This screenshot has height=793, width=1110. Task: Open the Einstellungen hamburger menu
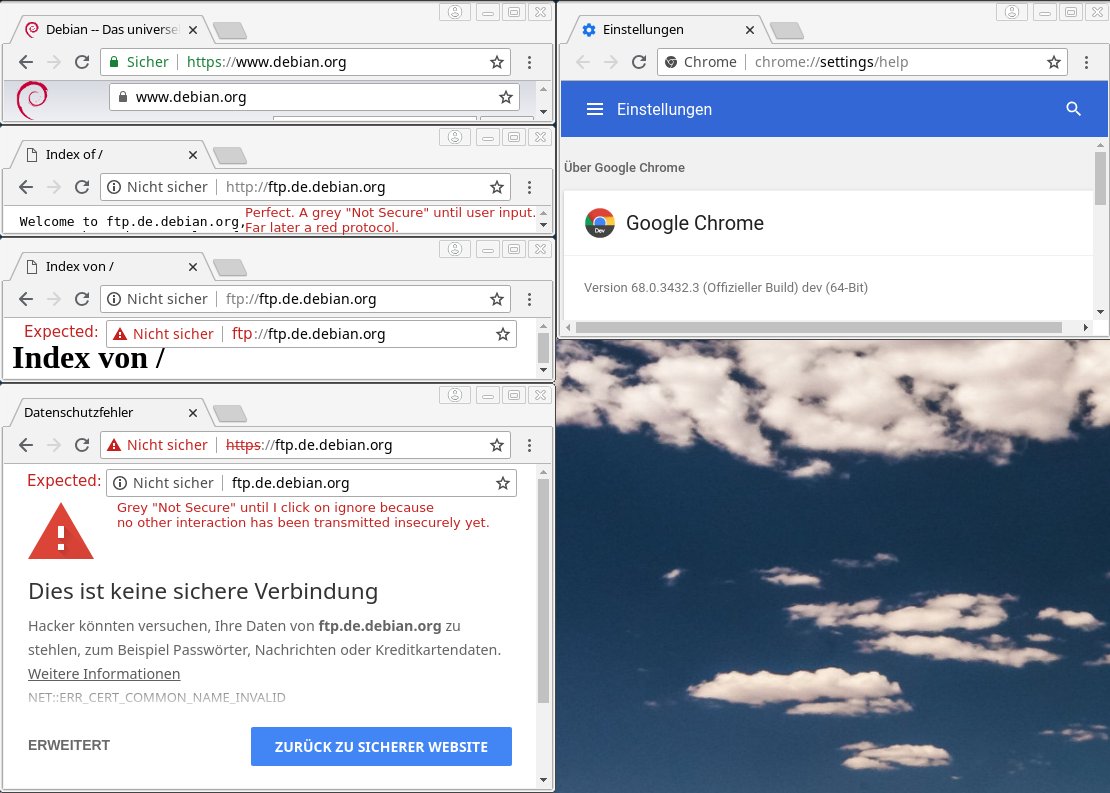pyautogui.click(x=595, y=109)
